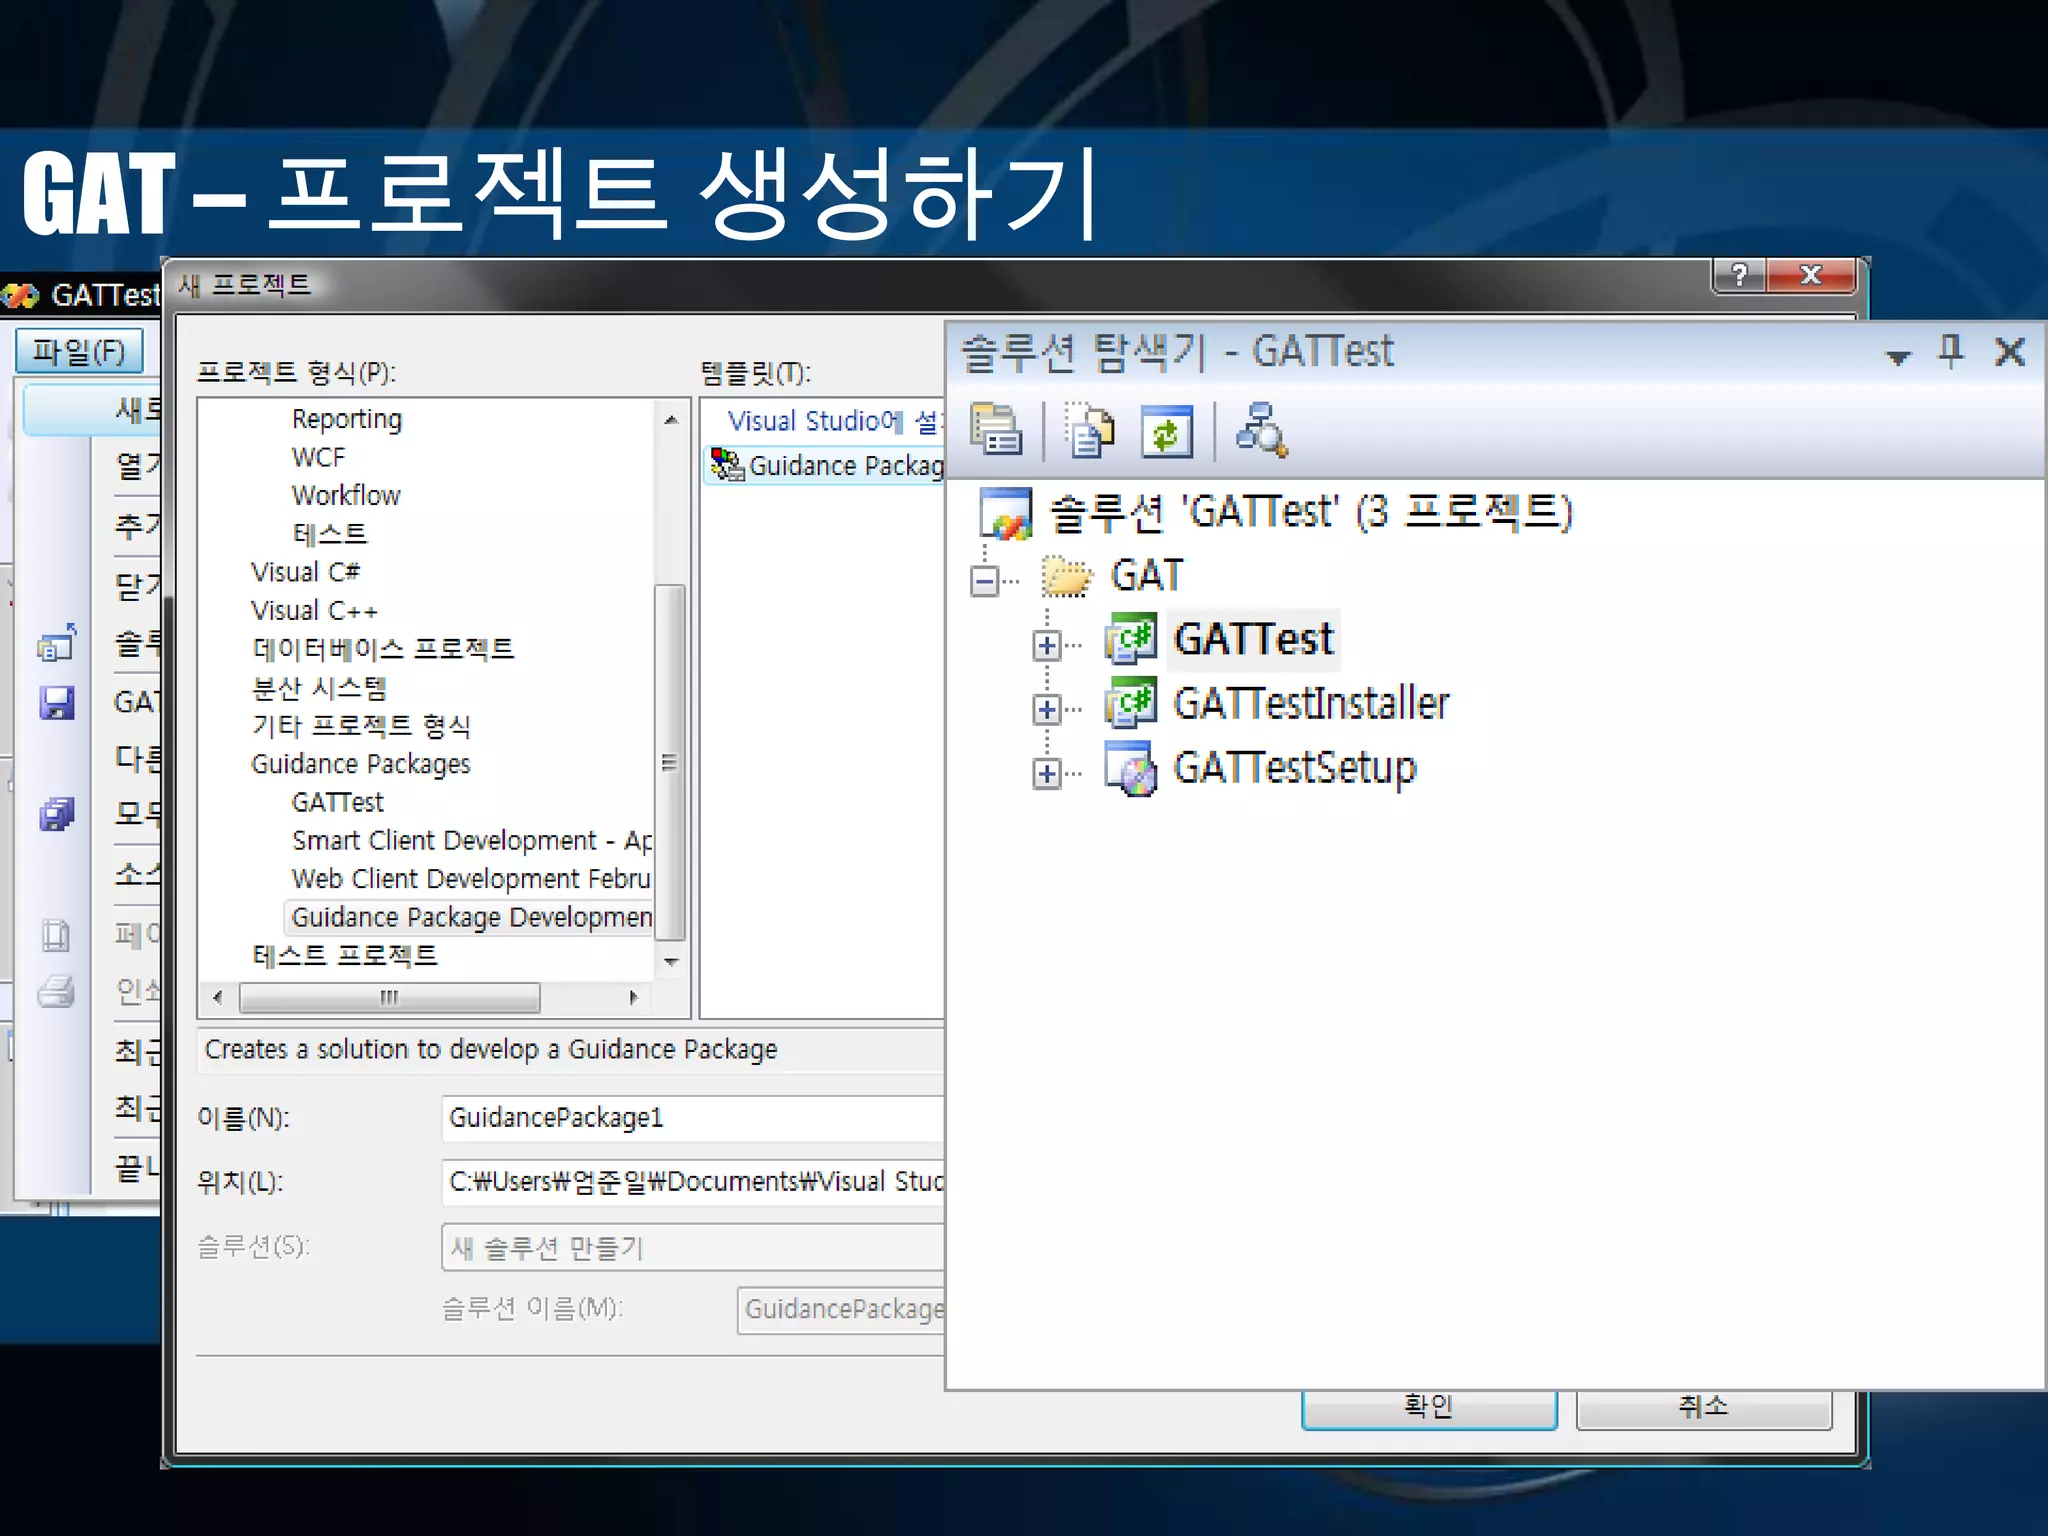Expand the GATTest project node
Image resolution: width=2048 pixels, height=1536 pixels.
[1047, 645]
